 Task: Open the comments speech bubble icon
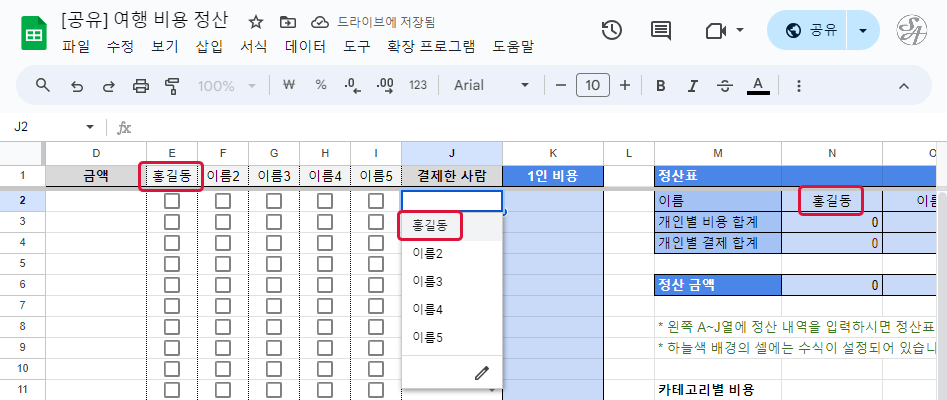(x=661, y=30)
